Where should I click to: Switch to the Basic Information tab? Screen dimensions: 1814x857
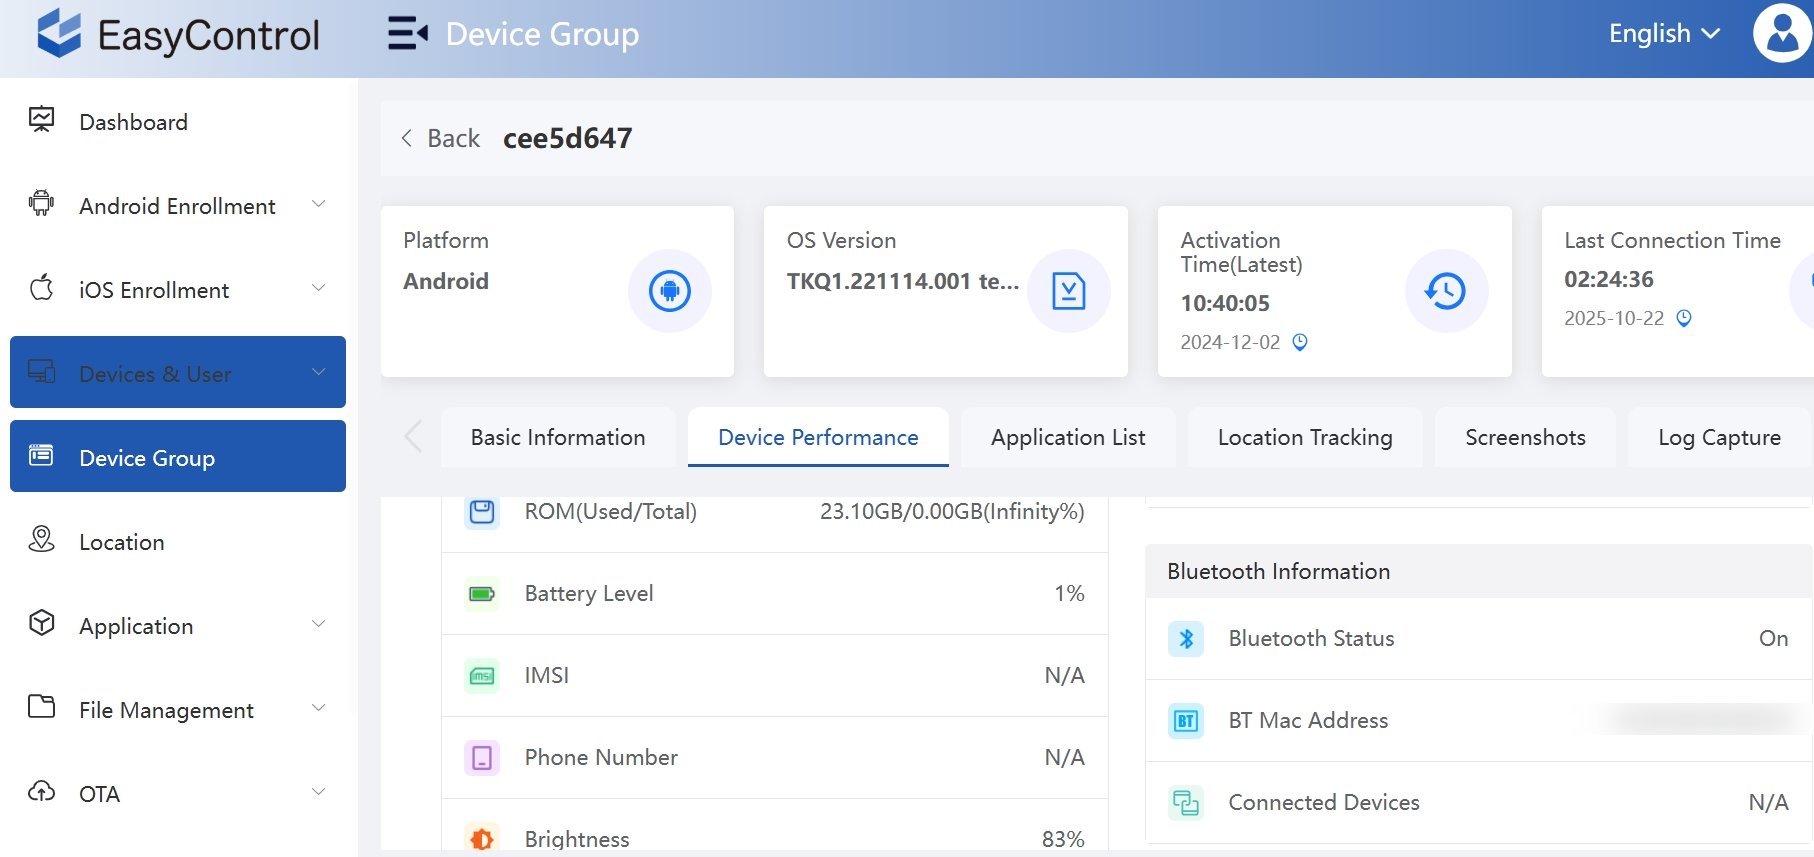(558, 437)
